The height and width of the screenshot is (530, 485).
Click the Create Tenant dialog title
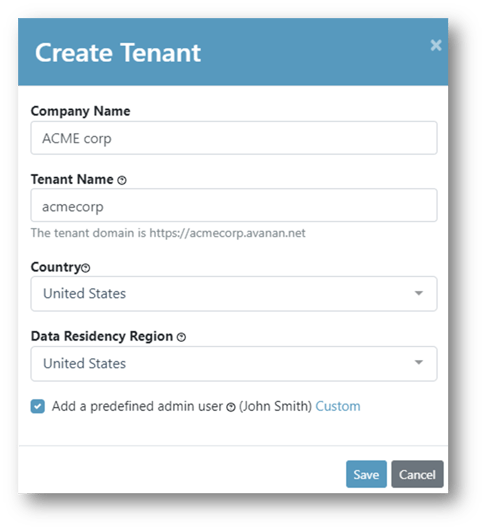[x=118, y=53]
